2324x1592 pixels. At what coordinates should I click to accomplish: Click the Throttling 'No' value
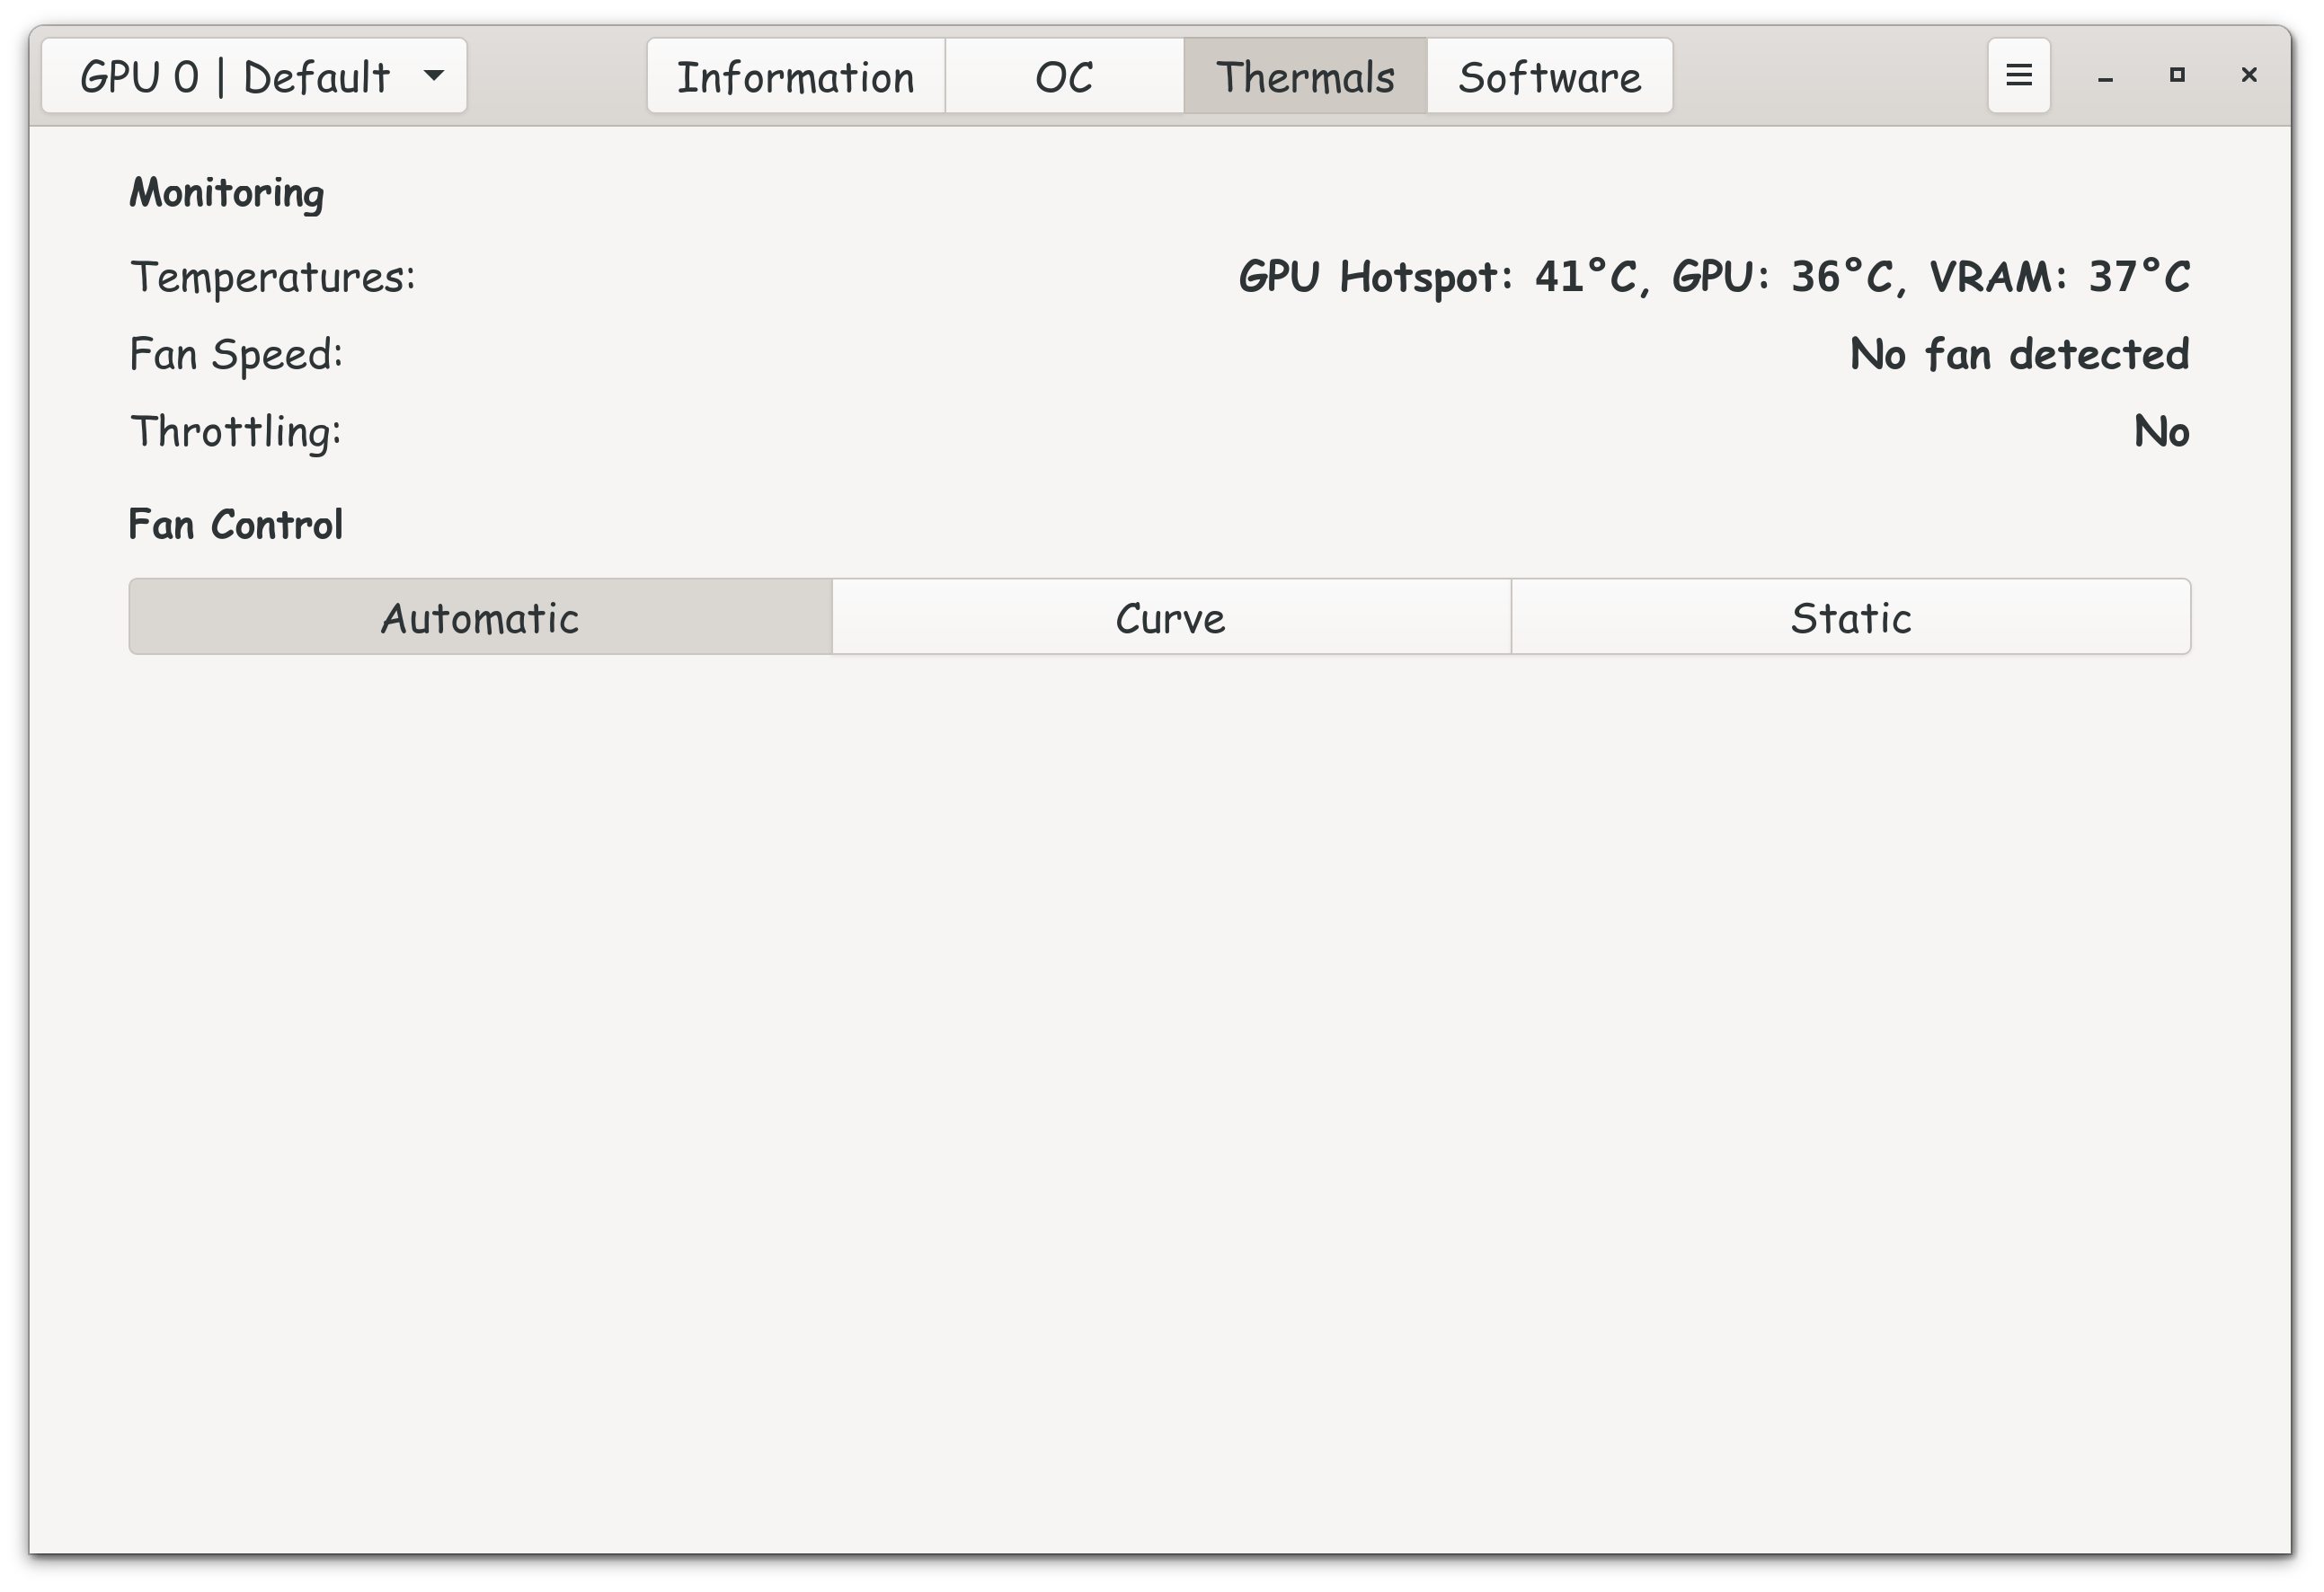click(2161, 432)
